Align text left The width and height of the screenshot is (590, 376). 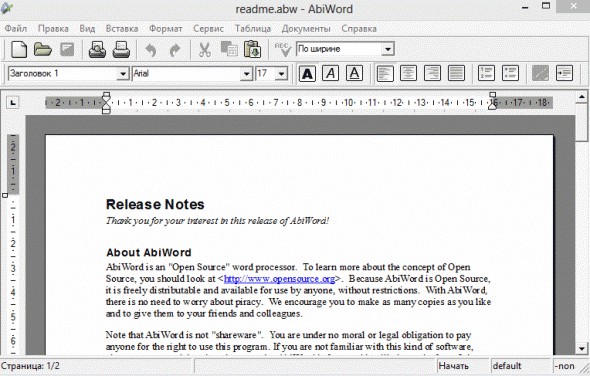click(x=385, y=73)
